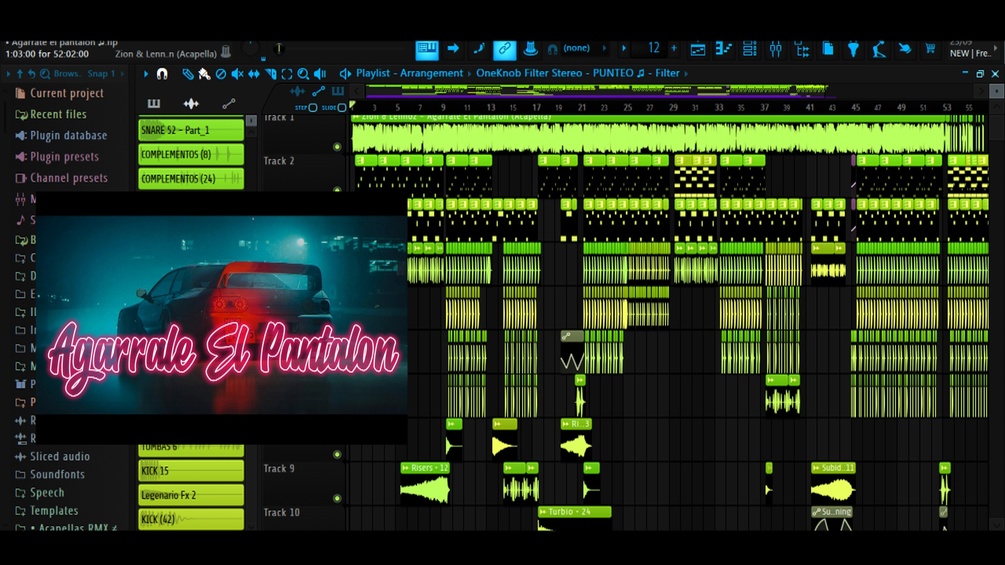
Task: Select the Zoom magnifier tool
Action: (303, 74)
